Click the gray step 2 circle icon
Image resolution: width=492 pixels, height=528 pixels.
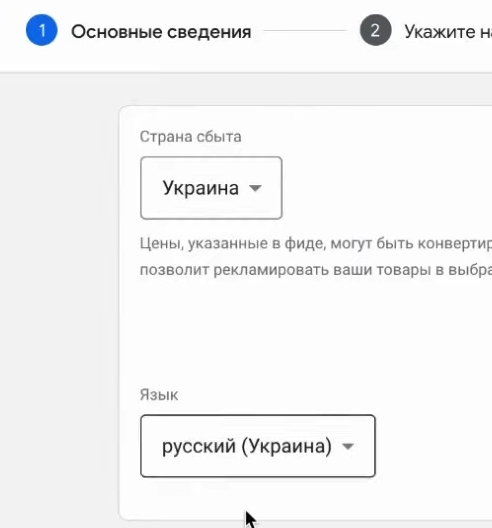(375, 30)
